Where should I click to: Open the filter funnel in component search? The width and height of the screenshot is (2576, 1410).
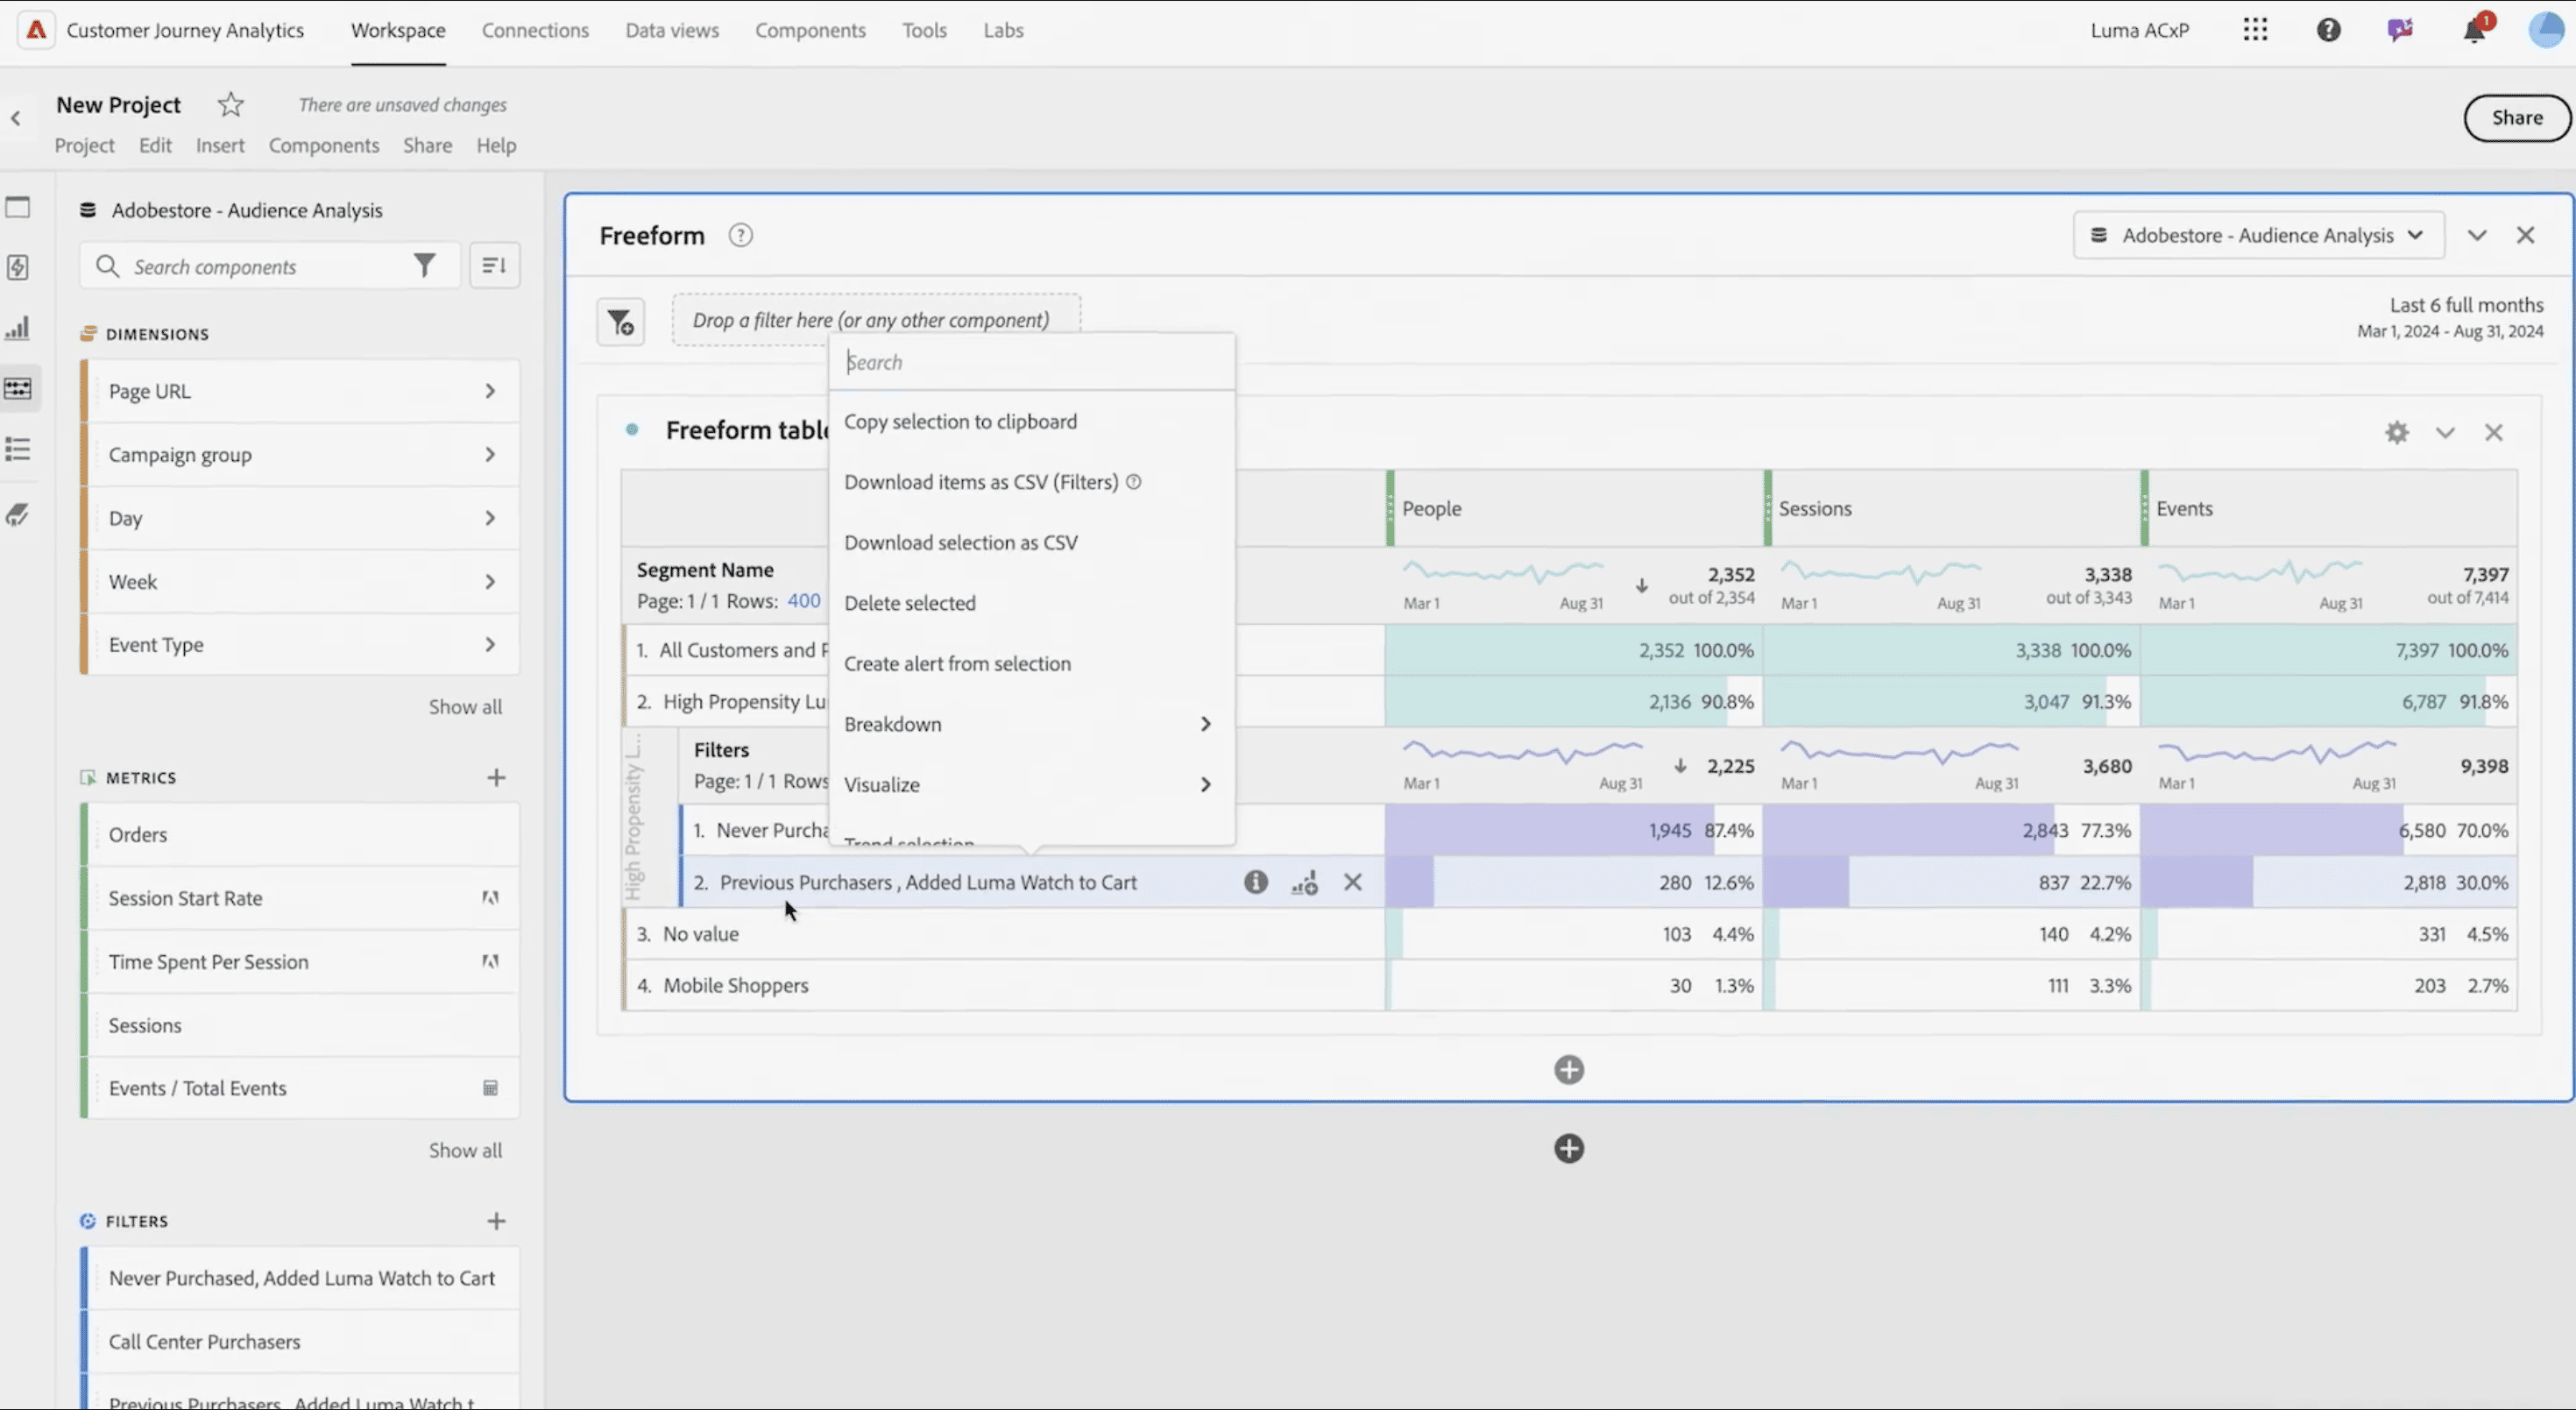point(425,266)
